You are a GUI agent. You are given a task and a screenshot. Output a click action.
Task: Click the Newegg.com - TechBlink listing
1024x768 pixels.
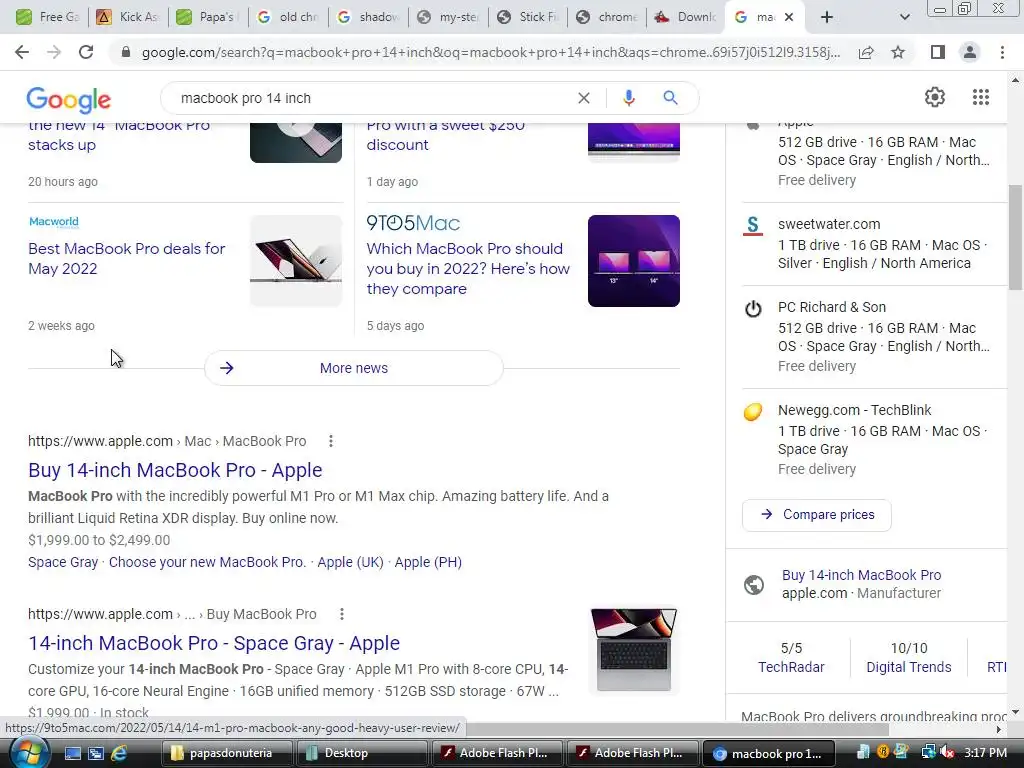(874, 439)
